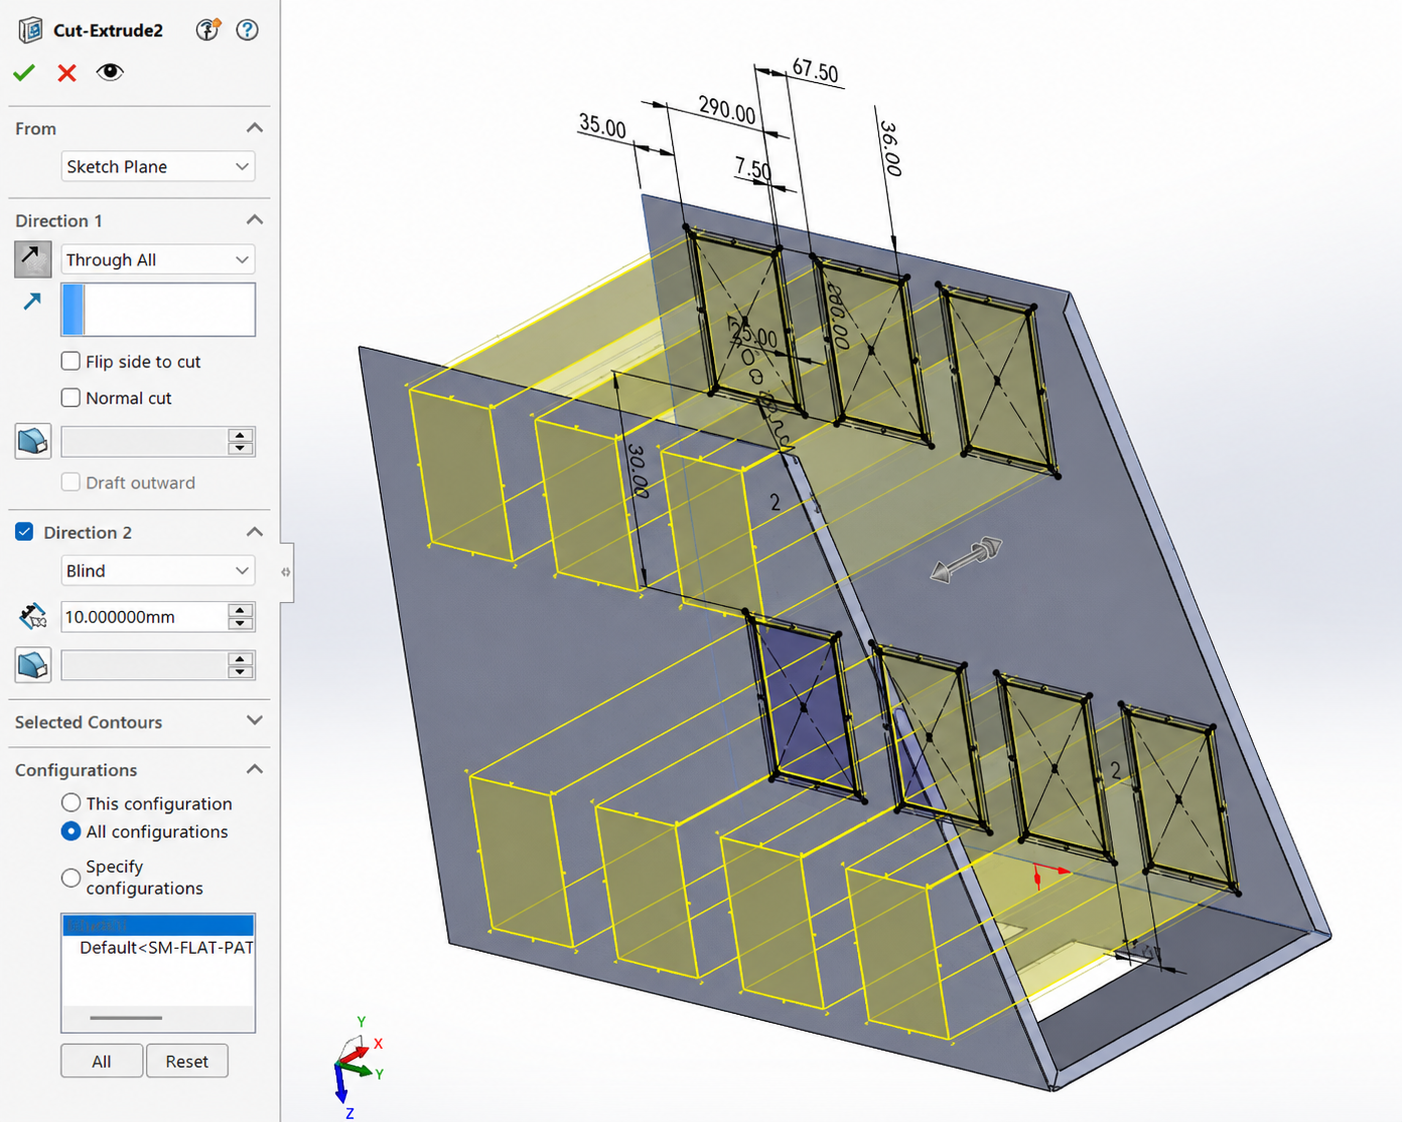Collapse the Direction 1 section
Screen dimensions: 1402x1122
pyautogui.click(x=255, y=220)
